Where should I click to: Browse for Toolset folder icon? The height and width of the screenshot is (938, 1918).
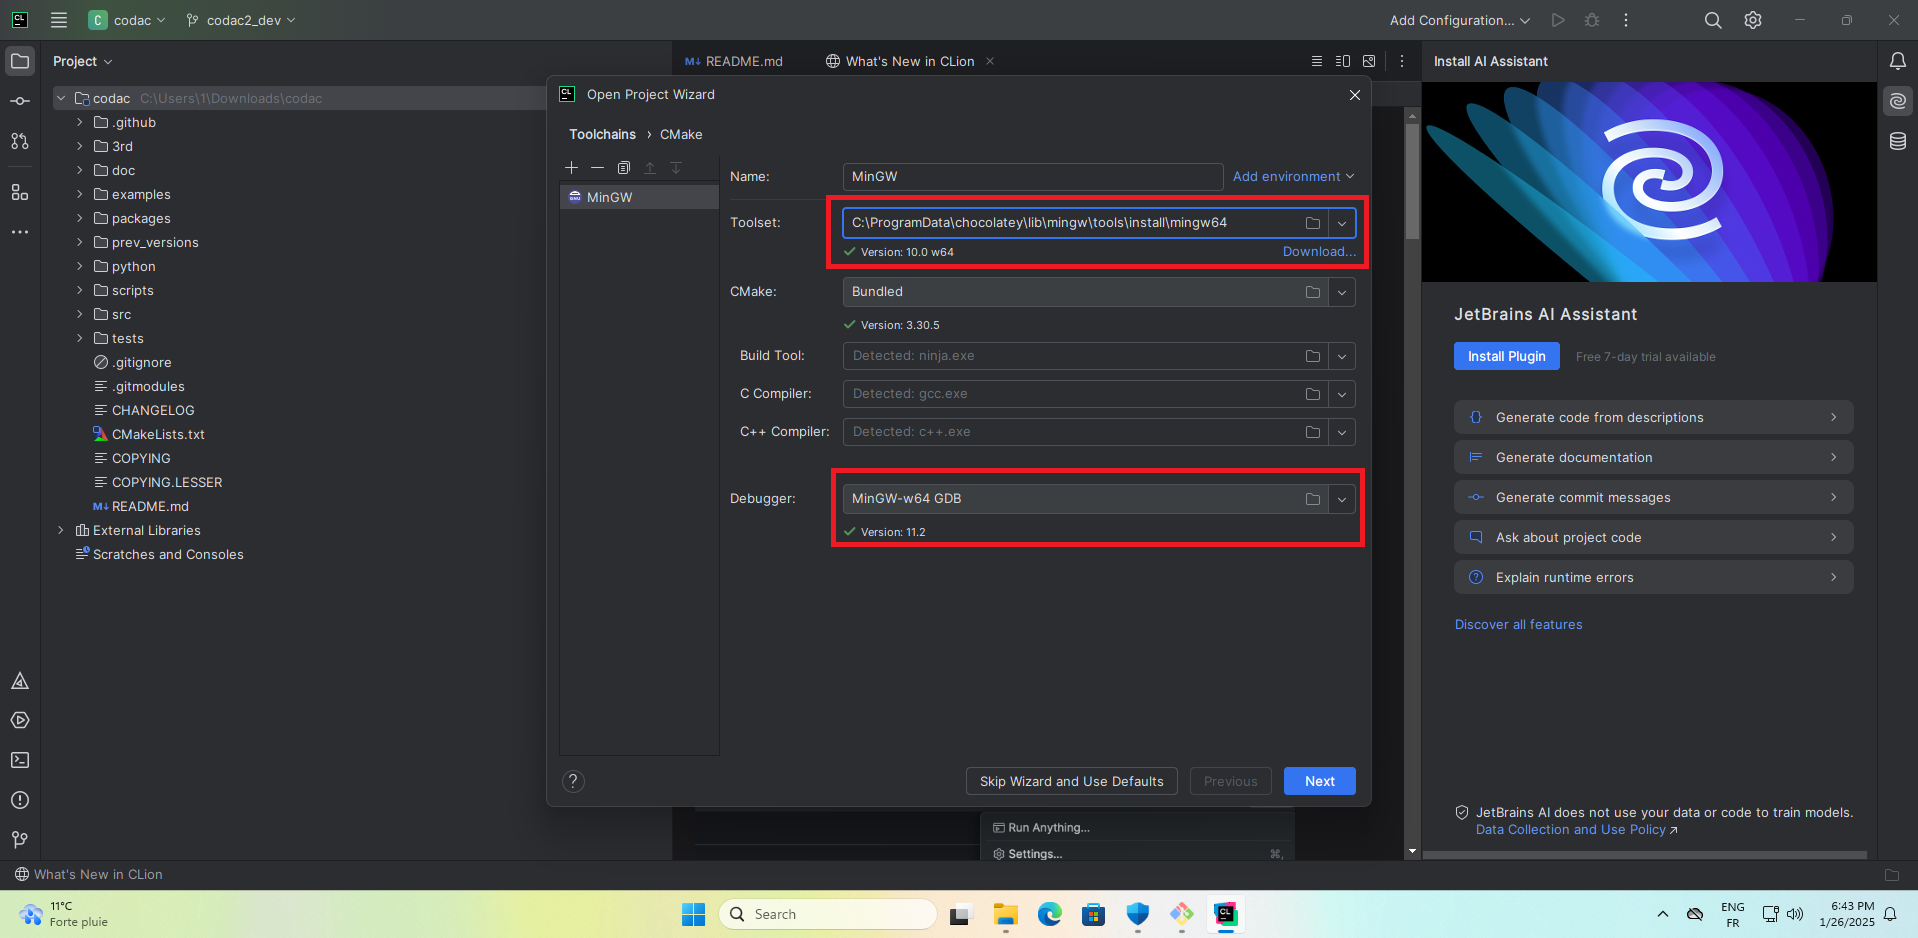tap(1313, 223)
